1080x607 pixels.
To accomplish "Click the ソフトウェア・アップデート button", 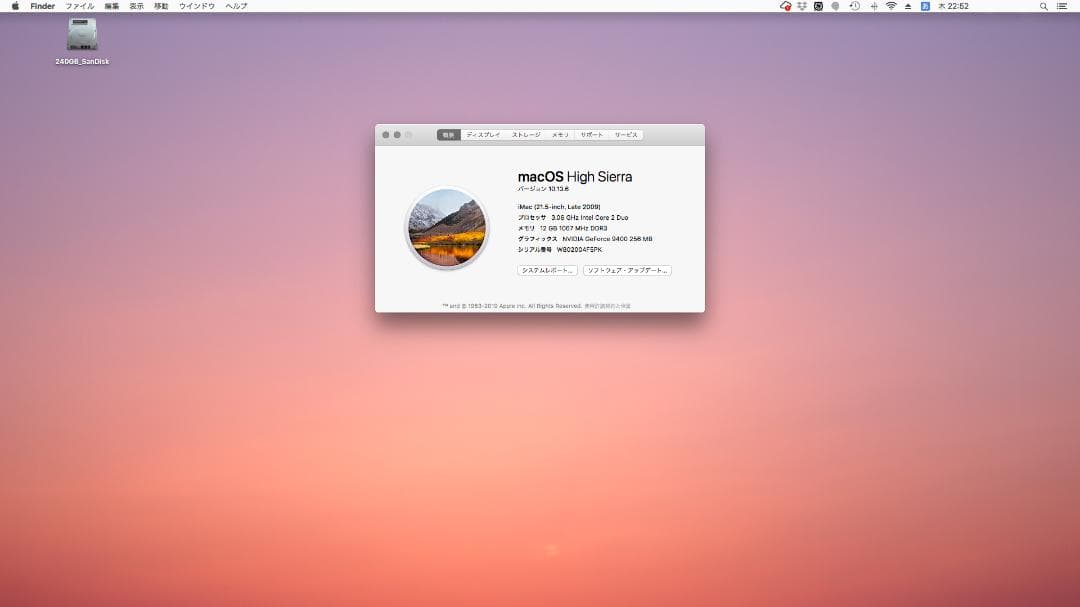I will coord(628,270).
